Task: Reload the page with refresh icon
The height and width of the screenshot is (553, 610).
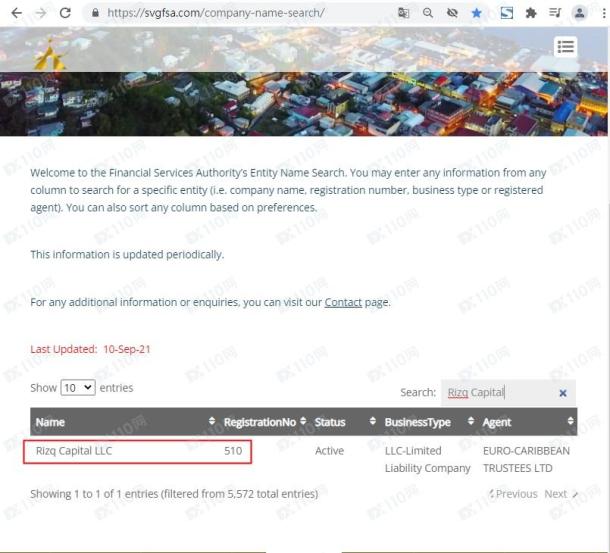Action: (65, 13)
